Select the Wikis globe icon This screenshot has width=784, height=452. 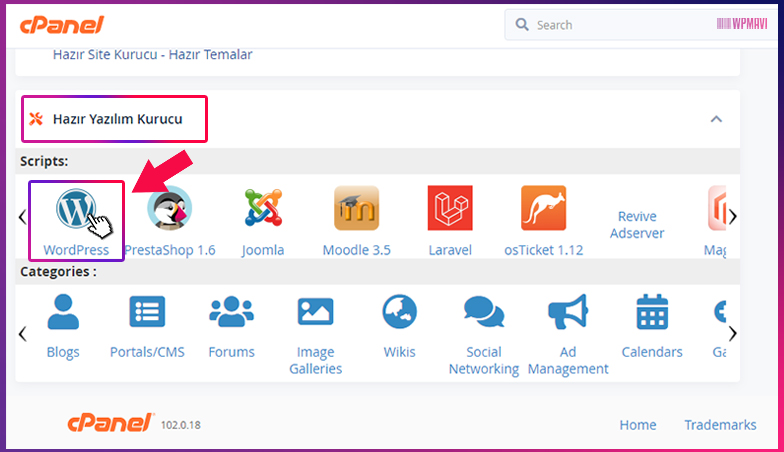click(400, 312)
